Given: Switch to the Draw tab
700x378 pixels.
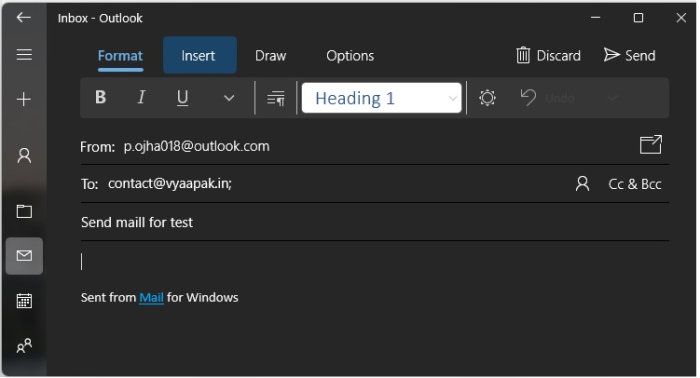Looking at the screenshot, I should pyautogui.click(x=271, y=56).
